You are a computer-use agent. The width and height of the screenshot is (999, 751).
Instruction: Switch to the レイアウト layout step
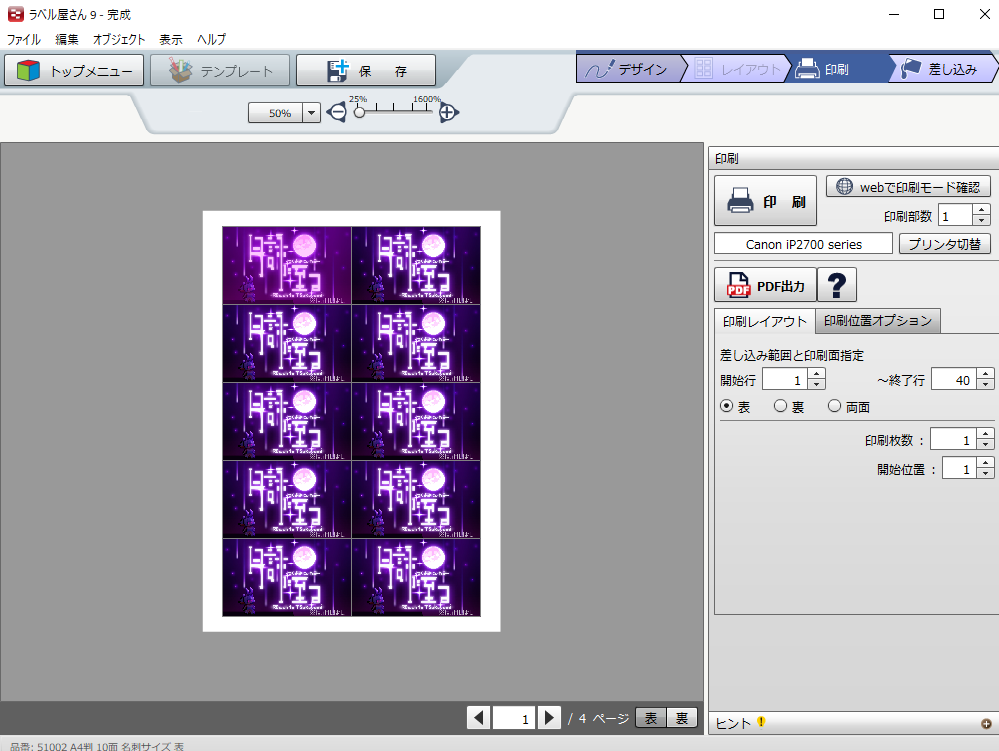[737, 69]
